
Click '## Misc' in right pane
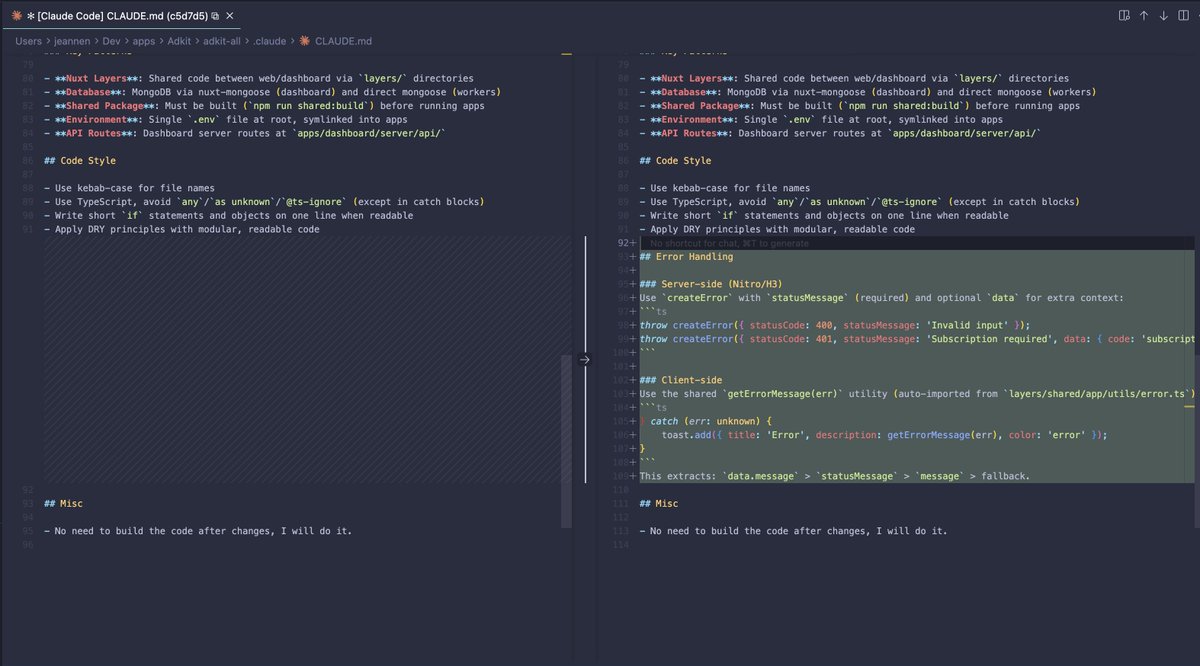(x=659, y=503)
